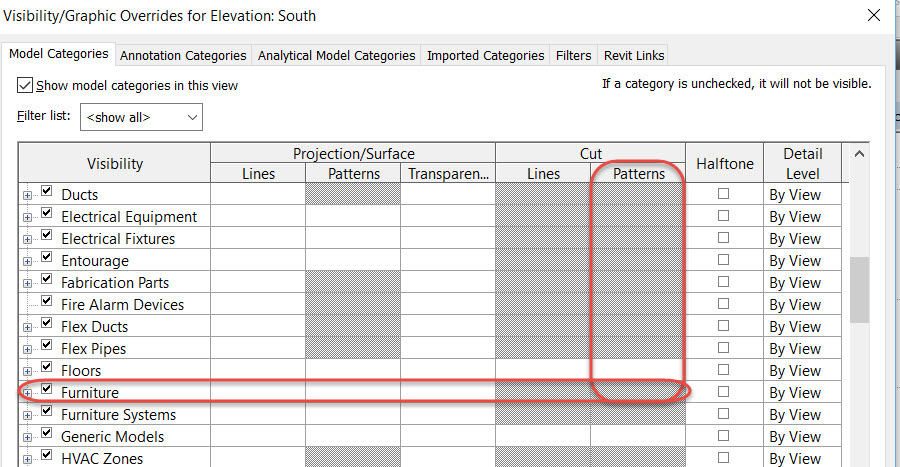Click Detail Level By View for Ducts
Screen dimensions: 900x467
point(802,194)
